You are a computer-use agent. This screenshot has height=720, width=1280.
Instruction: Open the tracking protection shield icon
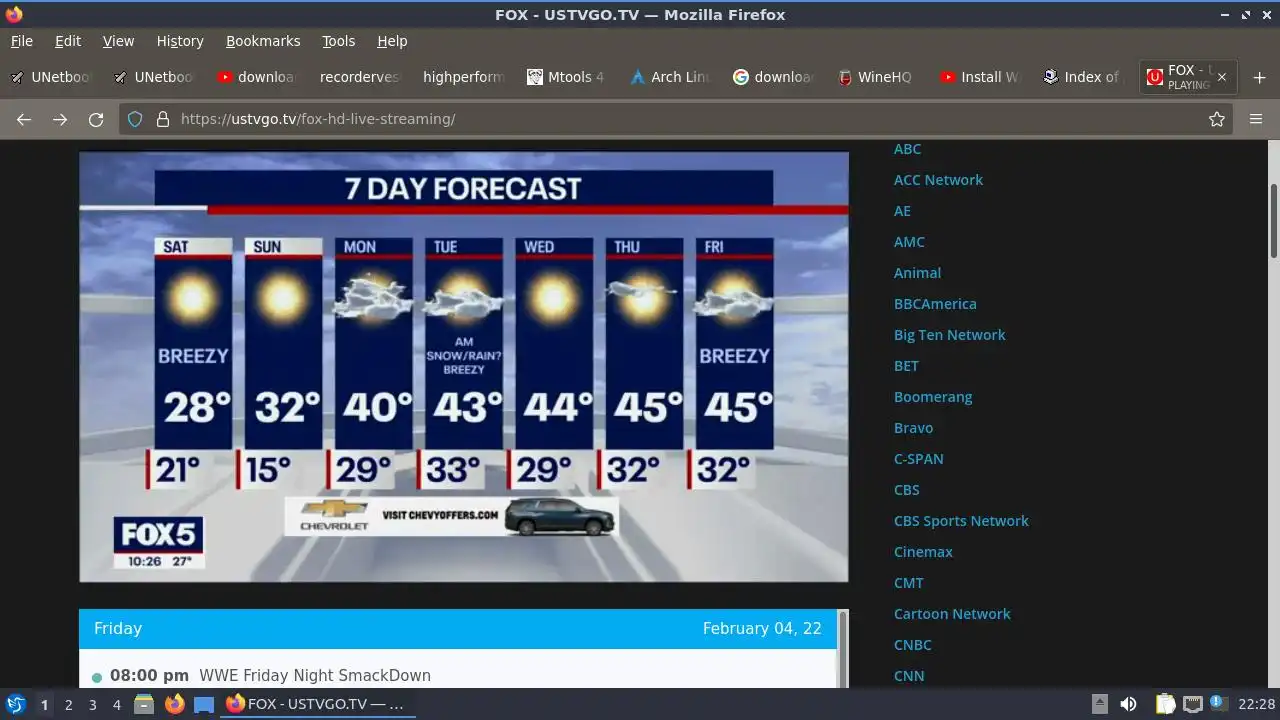(x=135, y=119)
